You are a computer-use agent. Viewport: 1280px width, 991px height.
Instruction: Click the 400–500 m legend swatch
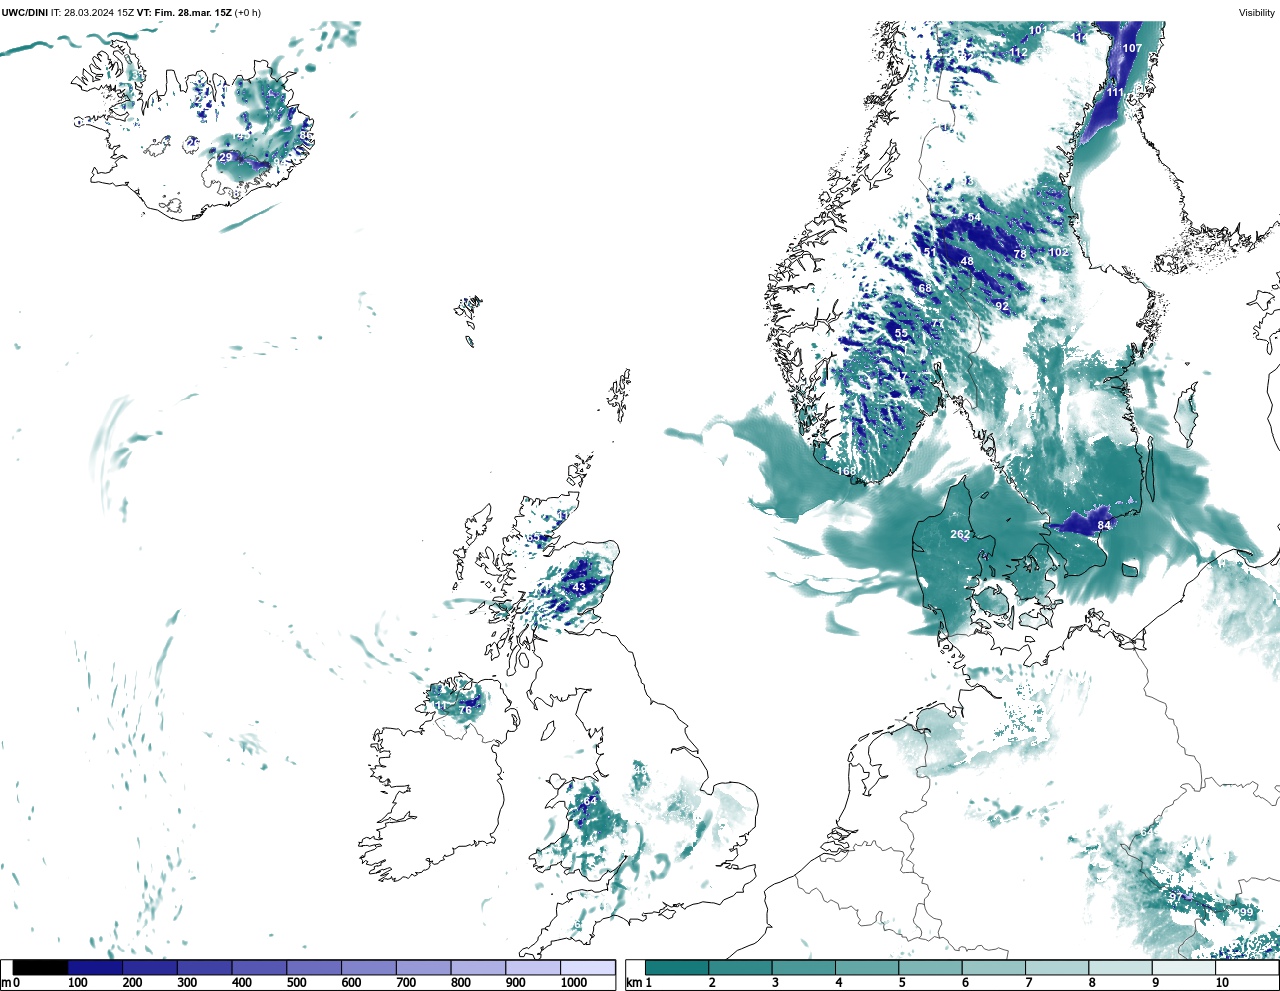pyautogui.click(x=259, y=968)
